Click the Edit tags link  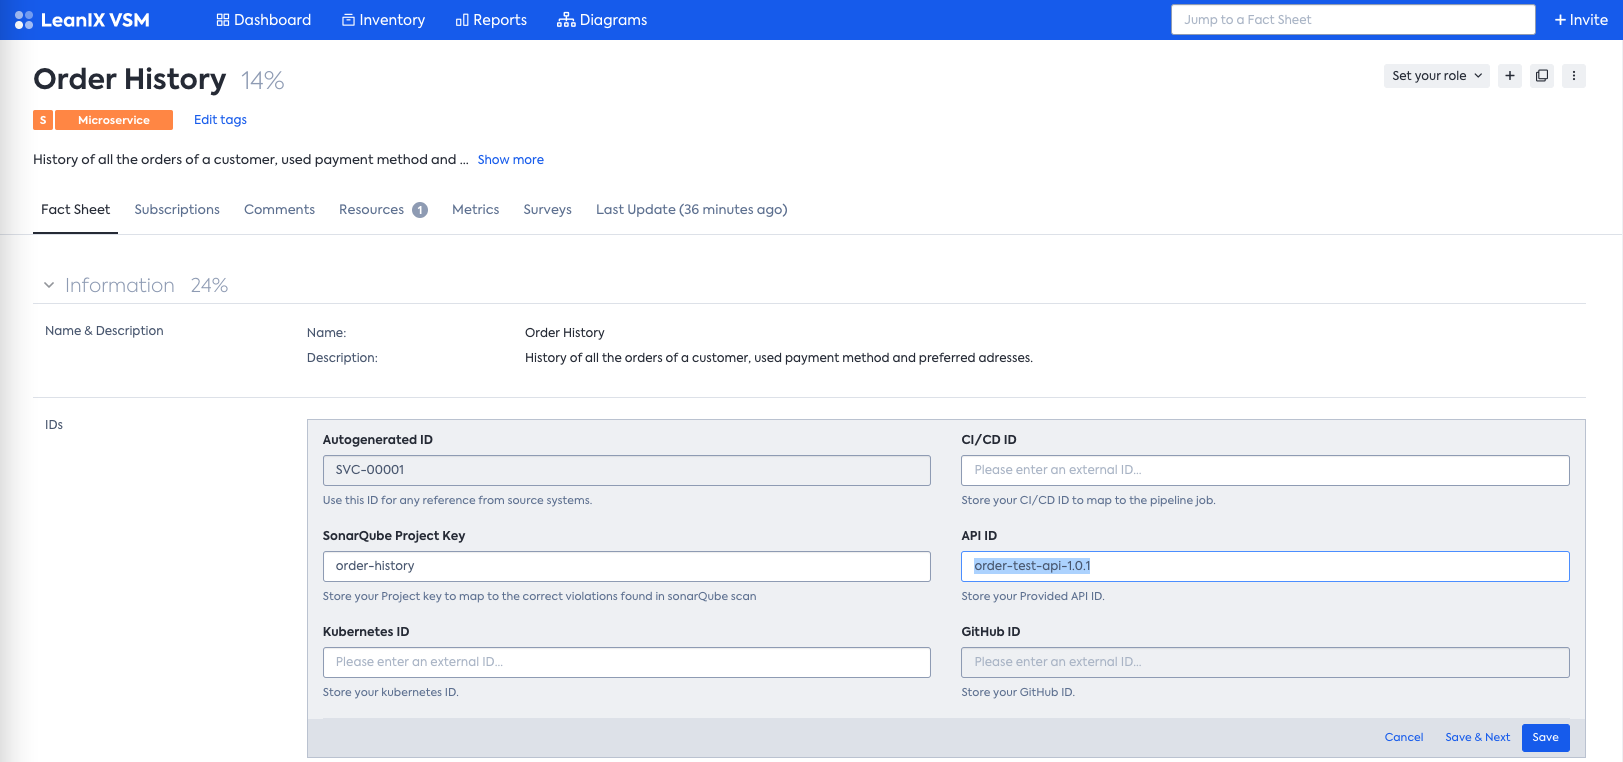pyautogui.click(x=220, y=120)
